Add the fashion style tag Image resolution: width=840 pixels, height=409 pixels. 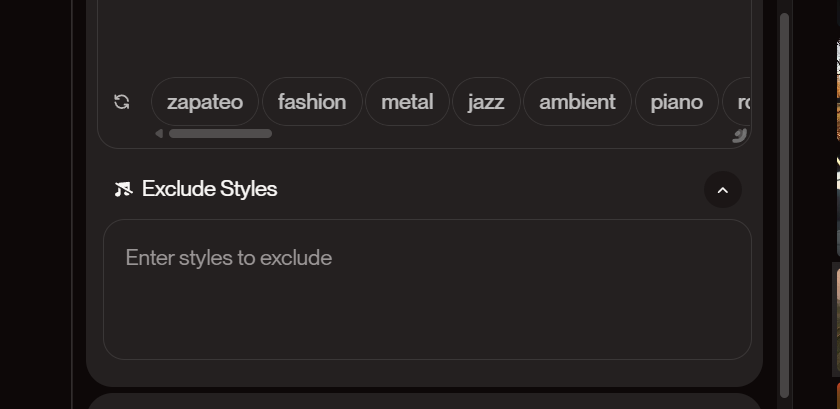312,102
